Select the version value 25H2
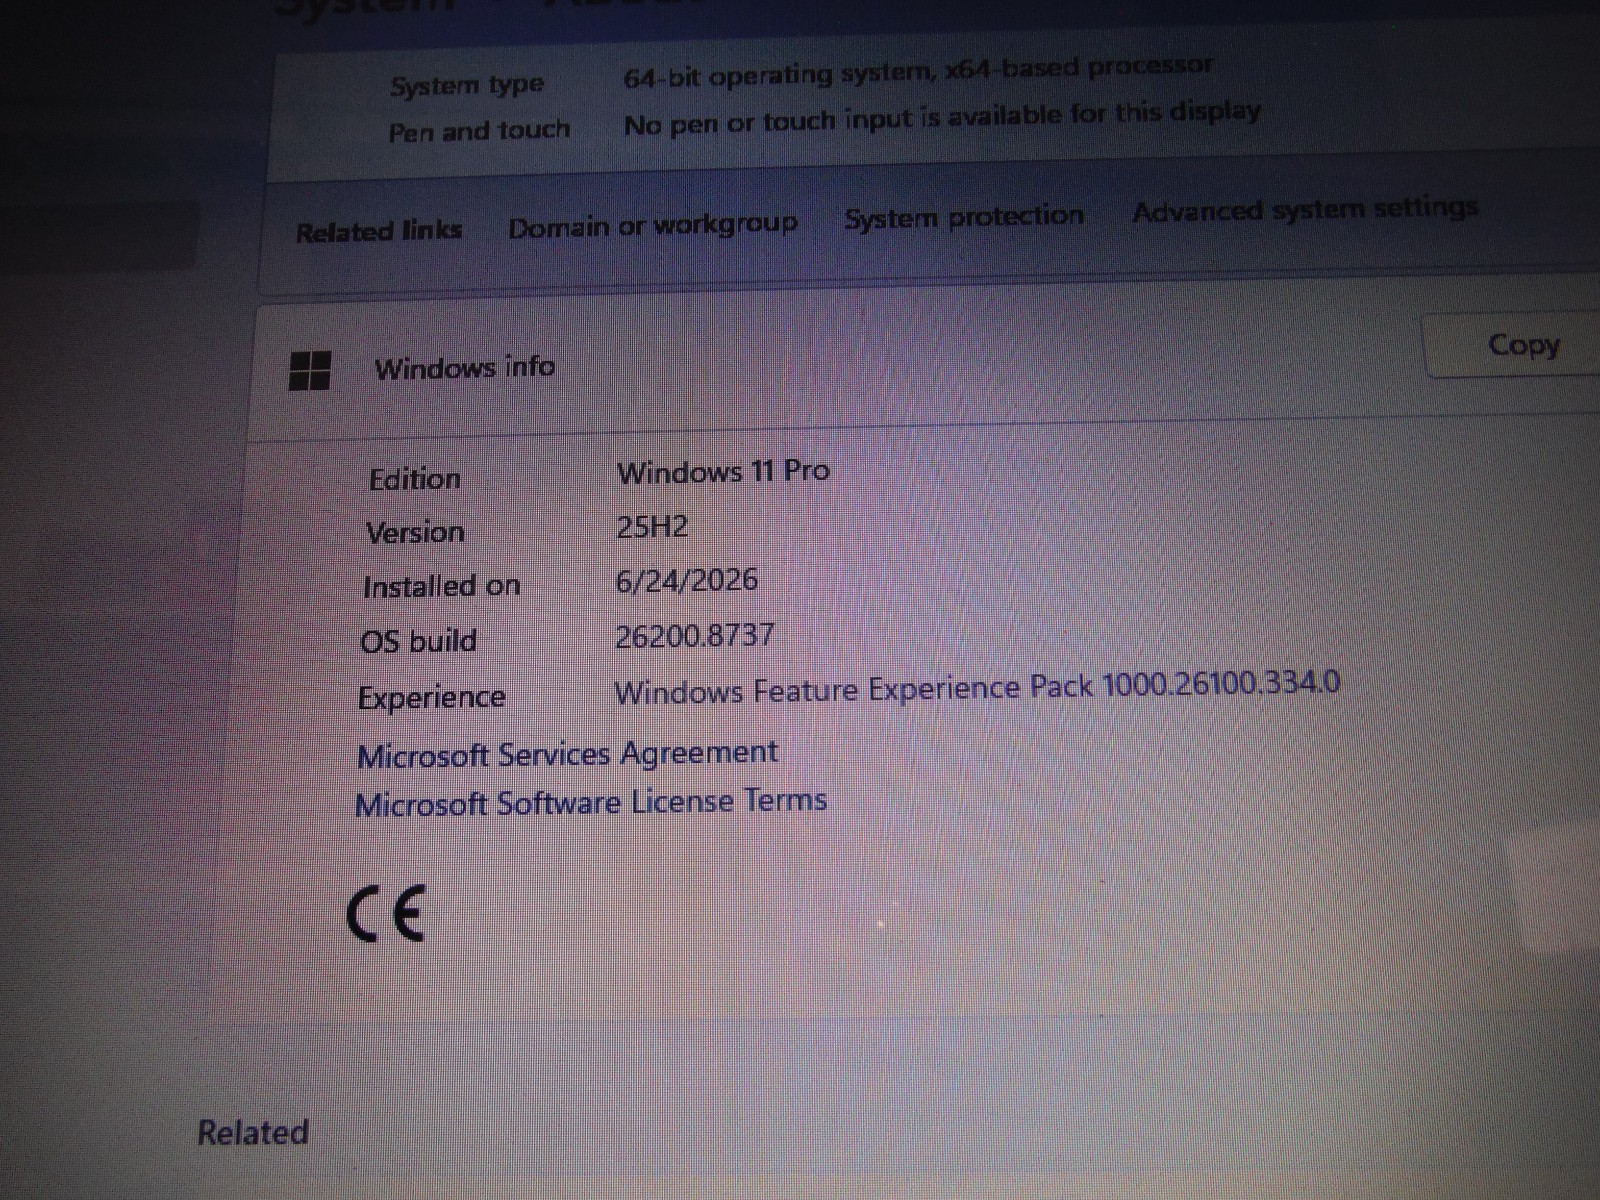 (x=652, y=526)
